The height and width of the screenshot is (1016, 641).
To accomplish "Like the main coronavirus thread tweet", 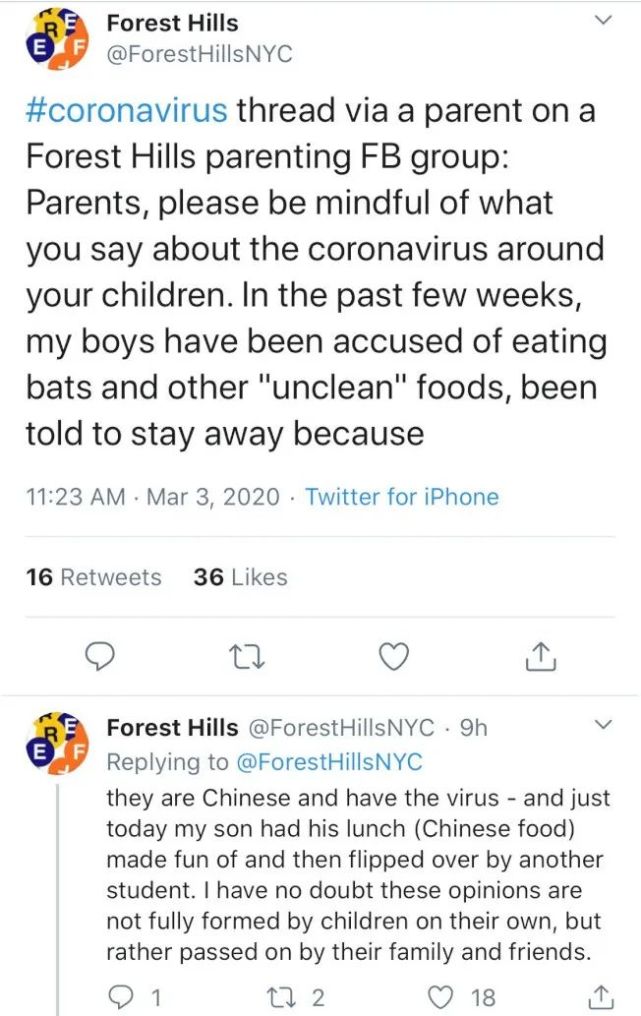I will click(396, 655).
